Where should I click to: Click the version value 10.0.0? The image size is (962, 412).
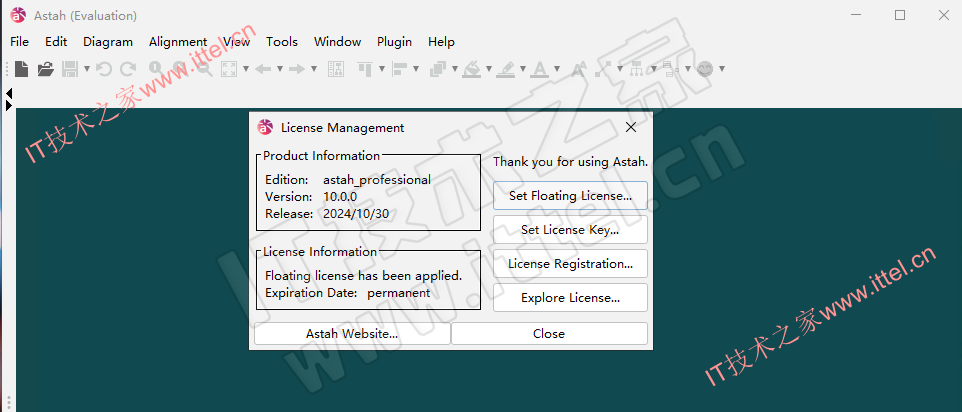340,197
